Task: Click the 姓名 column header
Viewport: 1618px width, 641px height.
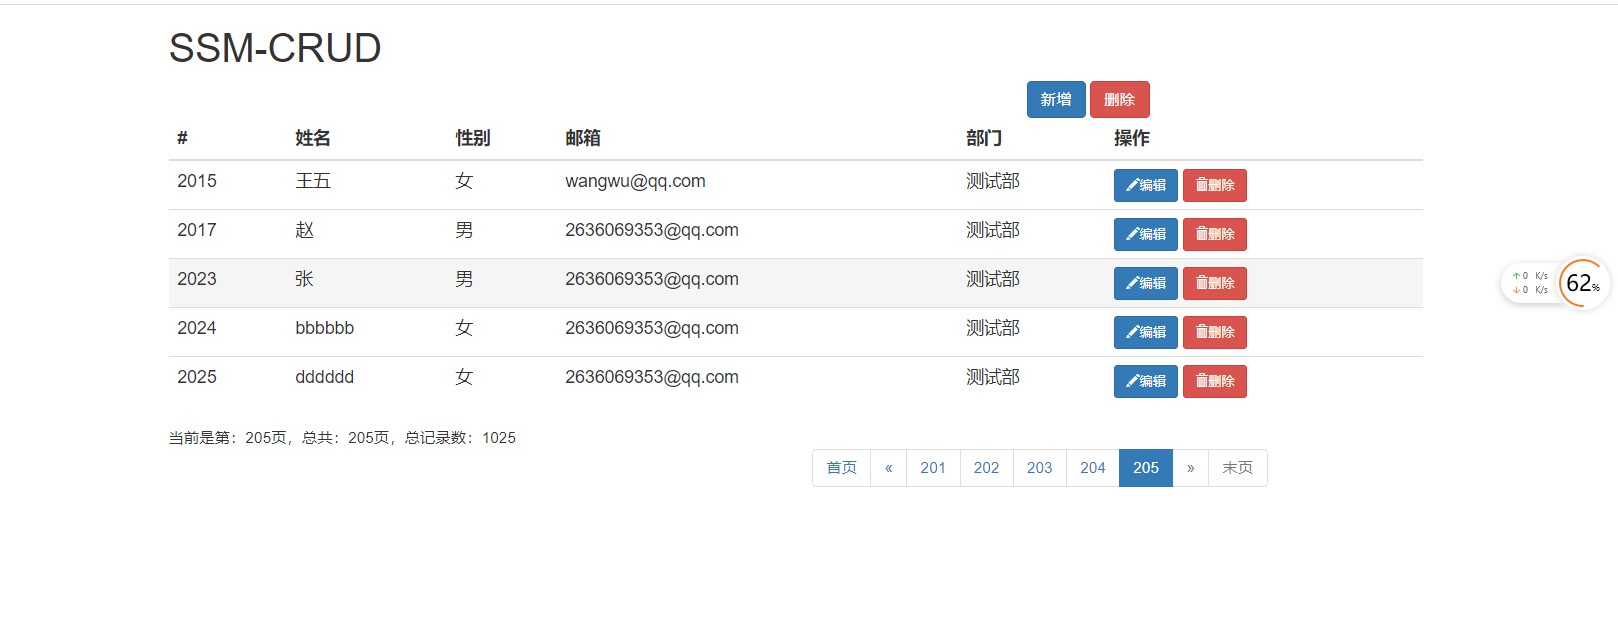Action: (313, 138)
